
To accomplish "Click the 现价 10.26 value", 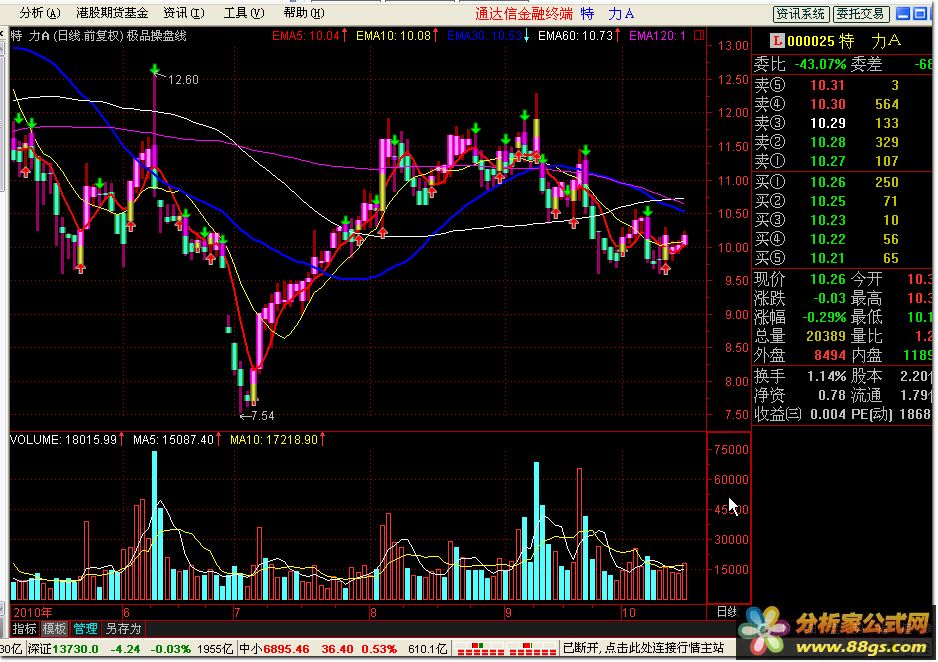I will pyautogui.click(x=828, y=279).
